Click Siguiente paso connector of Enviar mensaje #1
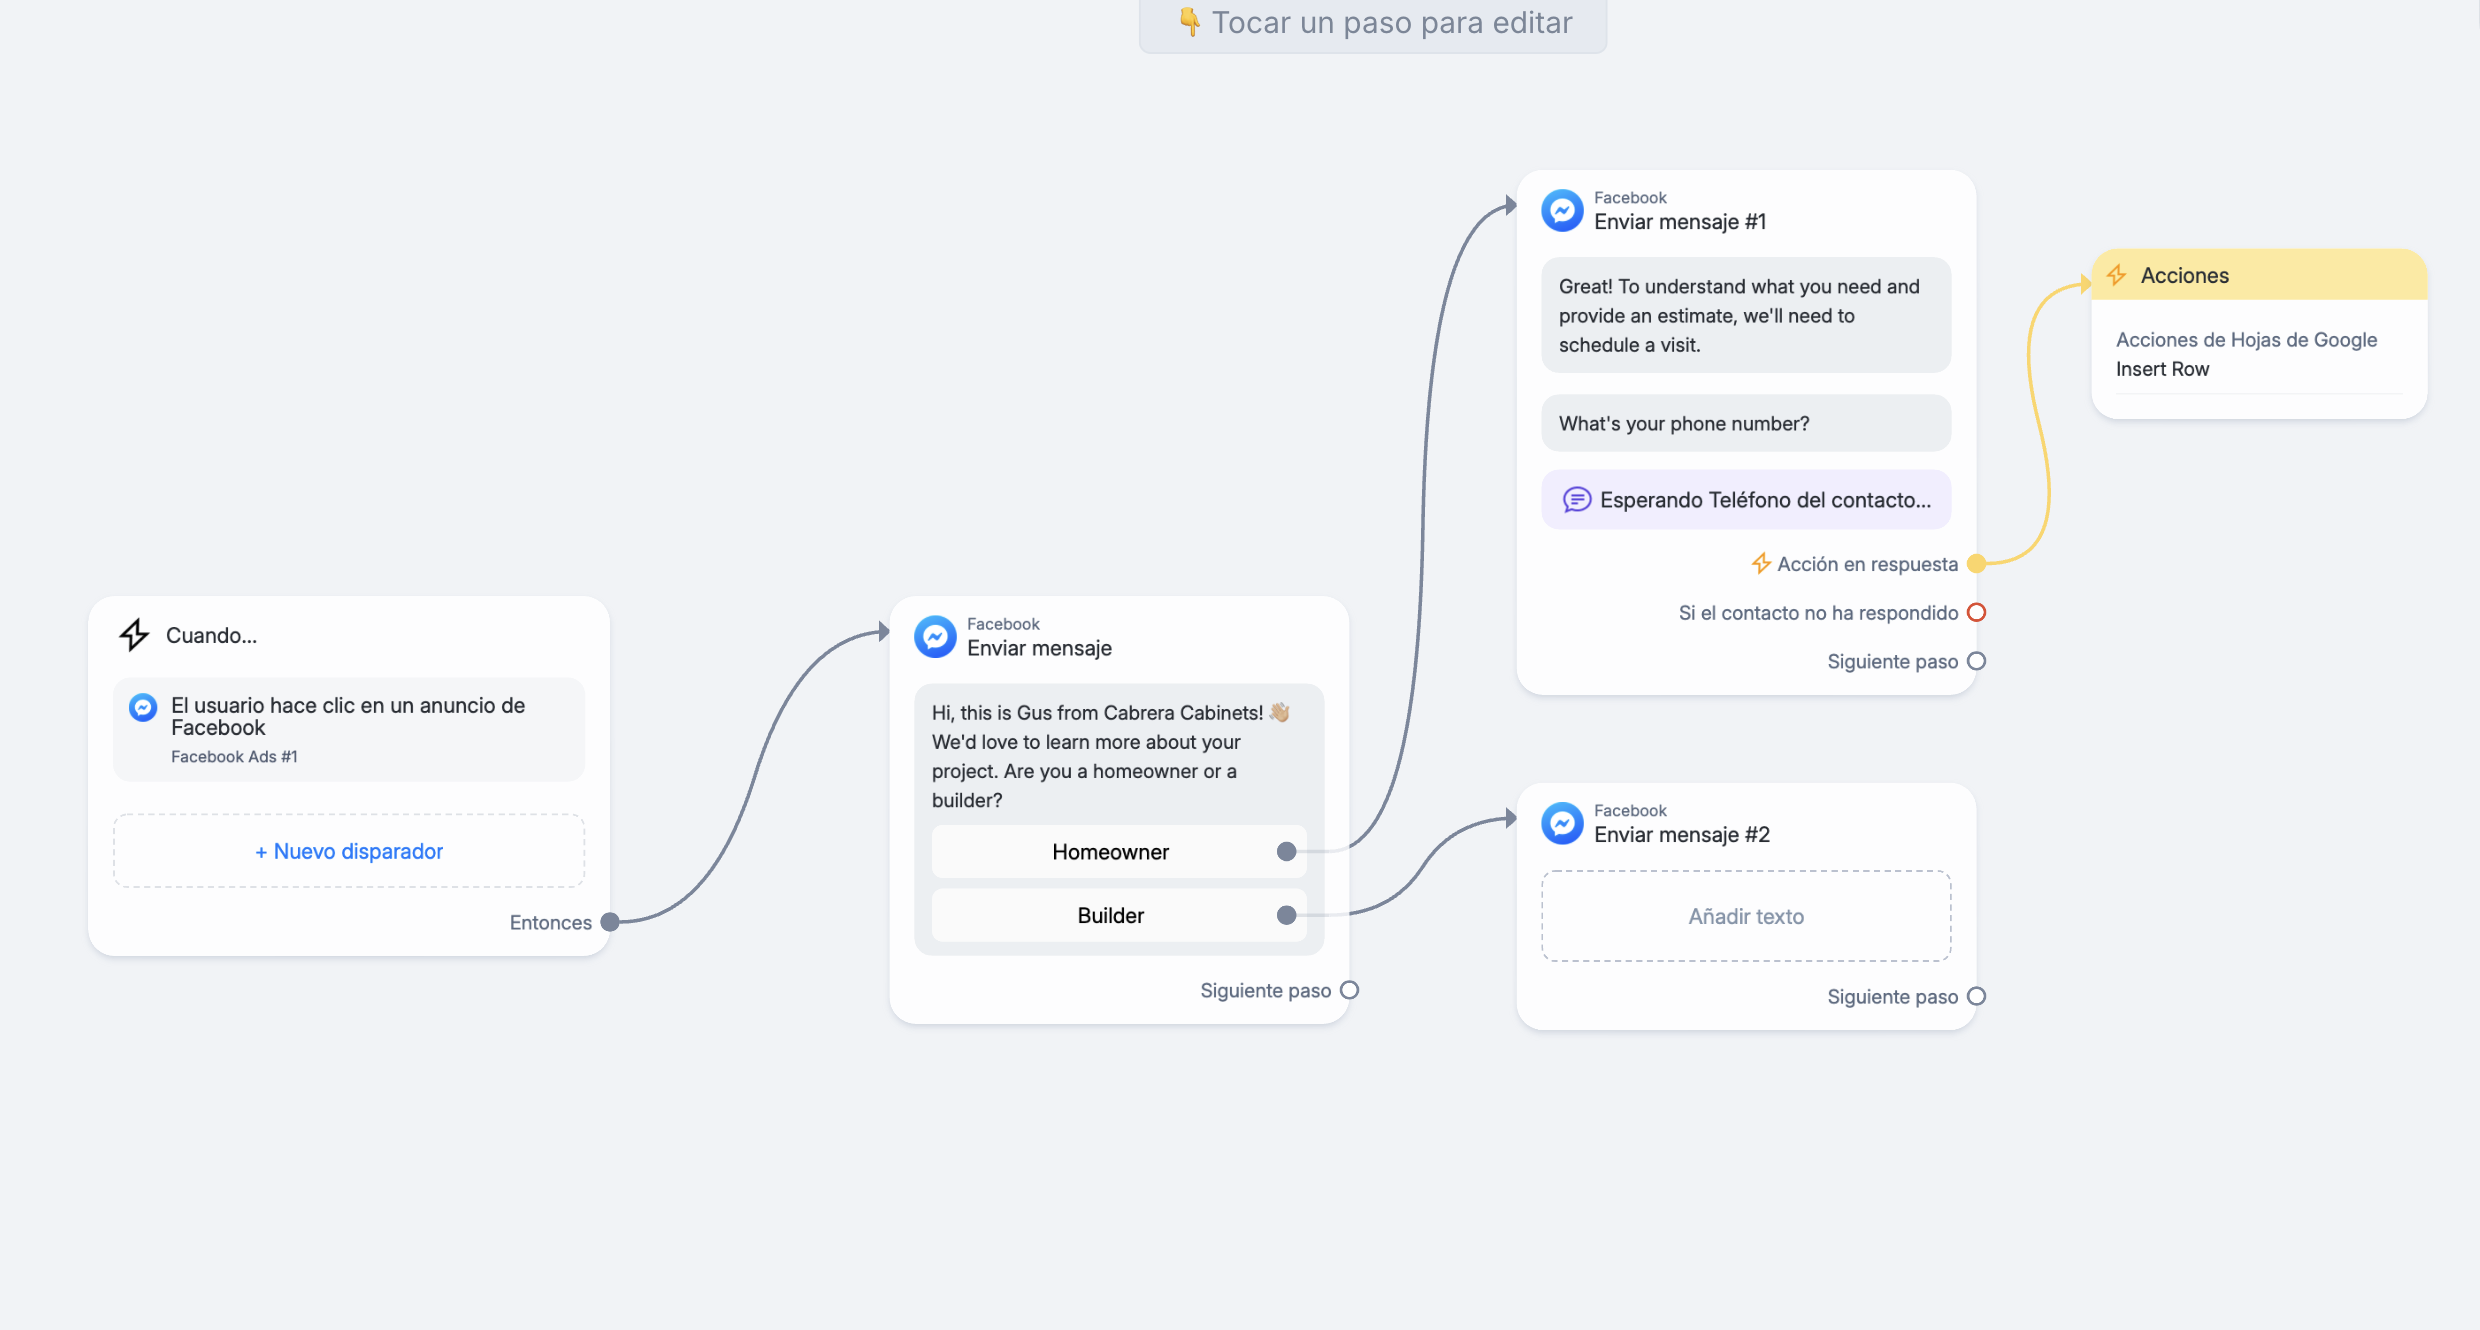The height and width of the screenshot is (1330, 2480). click(1976, 661)
